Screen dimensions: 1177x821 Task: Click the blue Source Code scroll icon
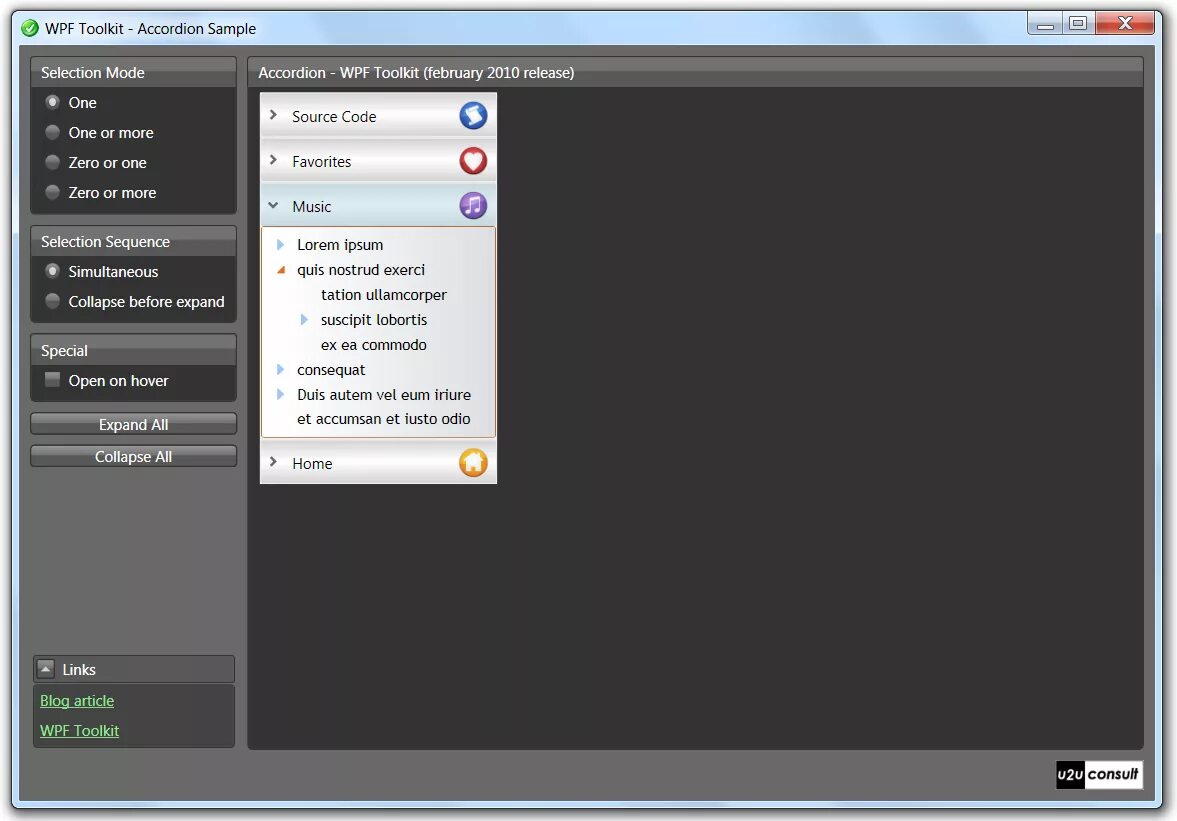473,116
